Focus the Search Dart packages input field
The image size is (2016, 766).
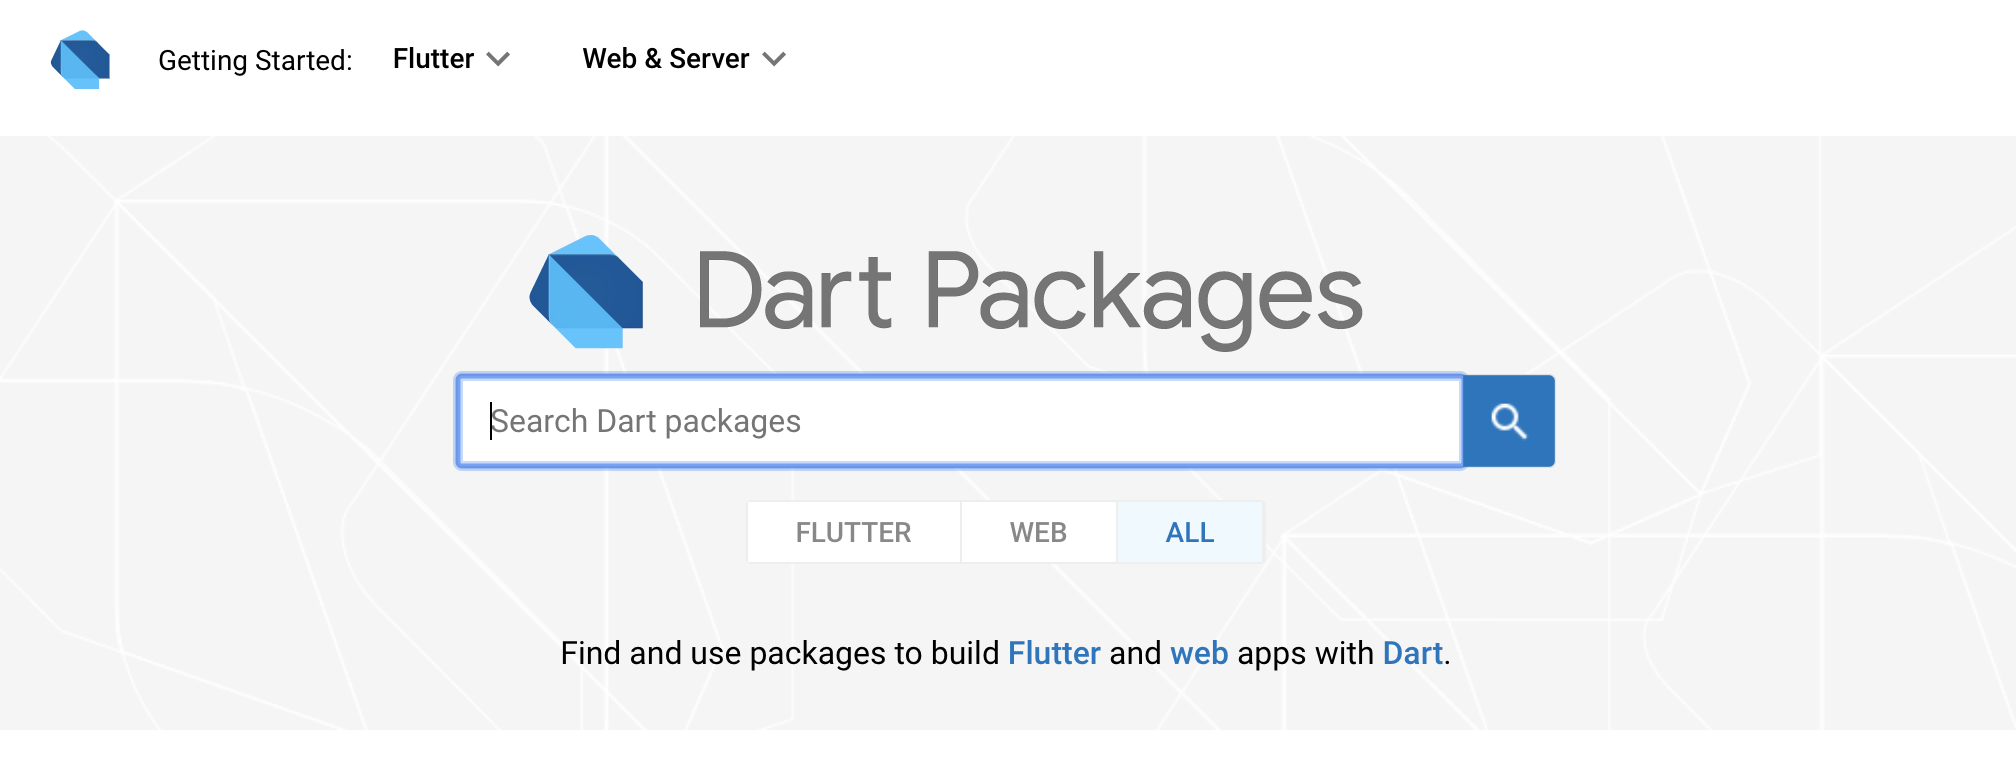[961, 421]
